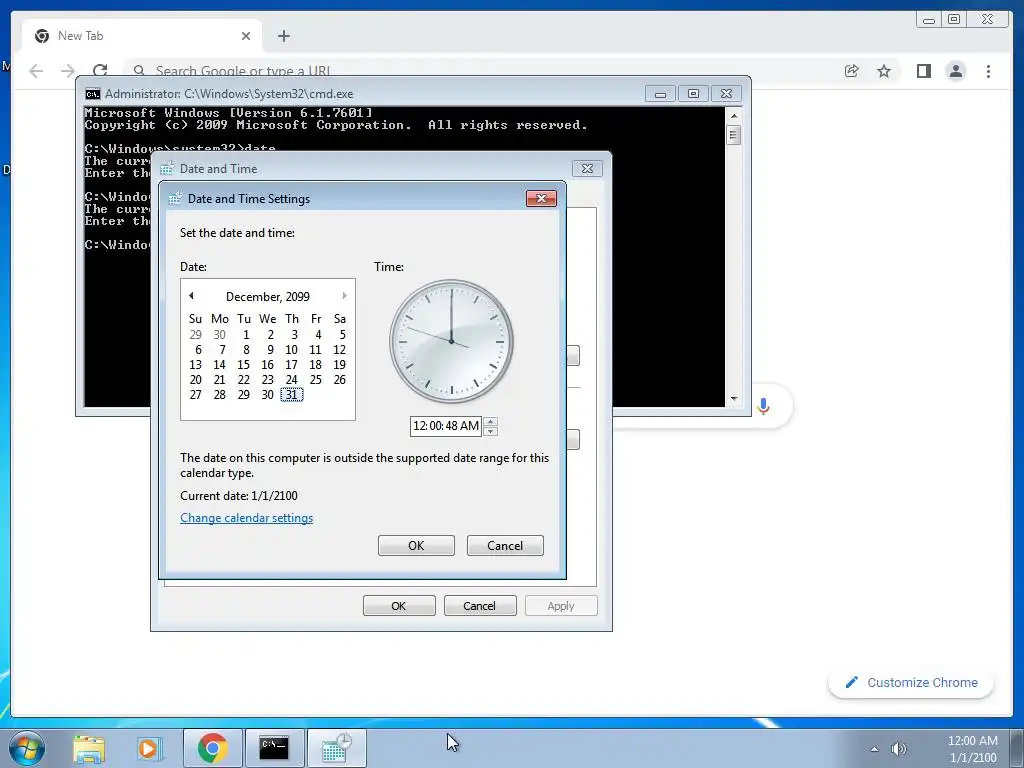Open the Windows Start menu
The height and width of the screenshot is (768, 1024).
pyautogui.click(x=27, y=748)
